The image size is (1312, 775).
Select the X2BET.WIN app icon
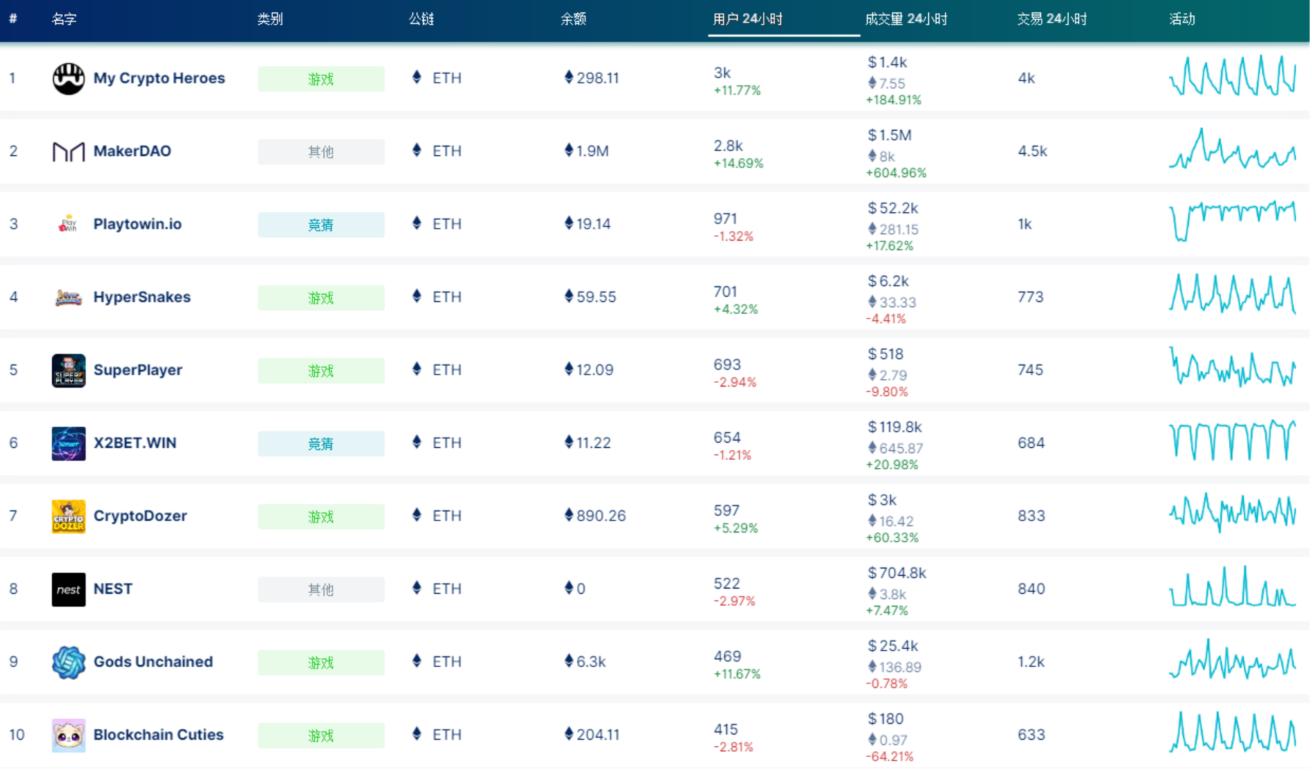click(x=66, y=443)
